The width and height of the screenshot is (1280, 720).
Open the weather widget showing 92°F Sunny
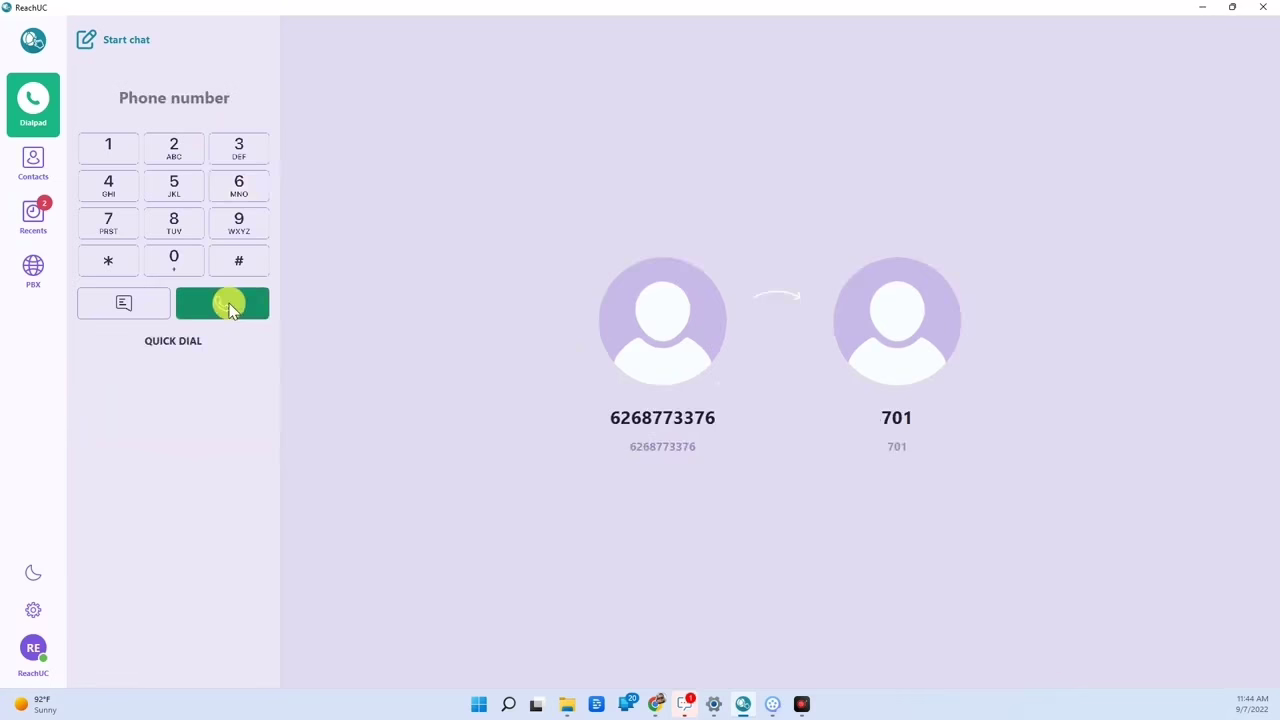(x=35, y=704)
